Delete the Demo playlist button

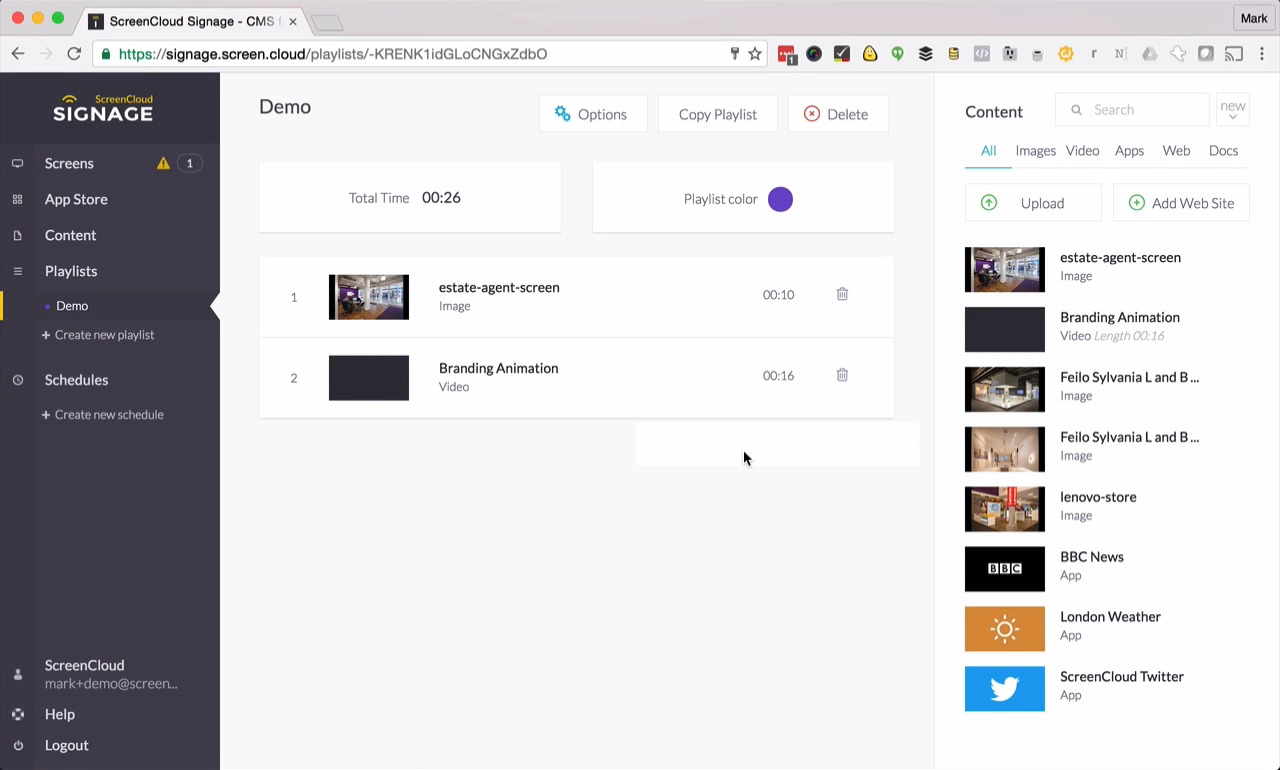[x=838, y=114]
